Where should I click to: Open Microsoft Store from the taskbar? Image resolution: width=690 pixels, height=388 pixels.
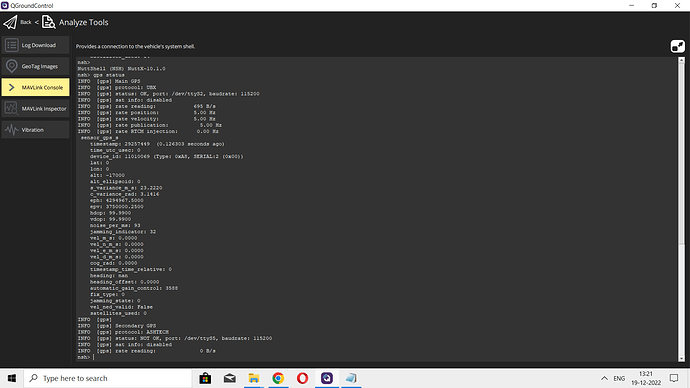coord(205,378)
